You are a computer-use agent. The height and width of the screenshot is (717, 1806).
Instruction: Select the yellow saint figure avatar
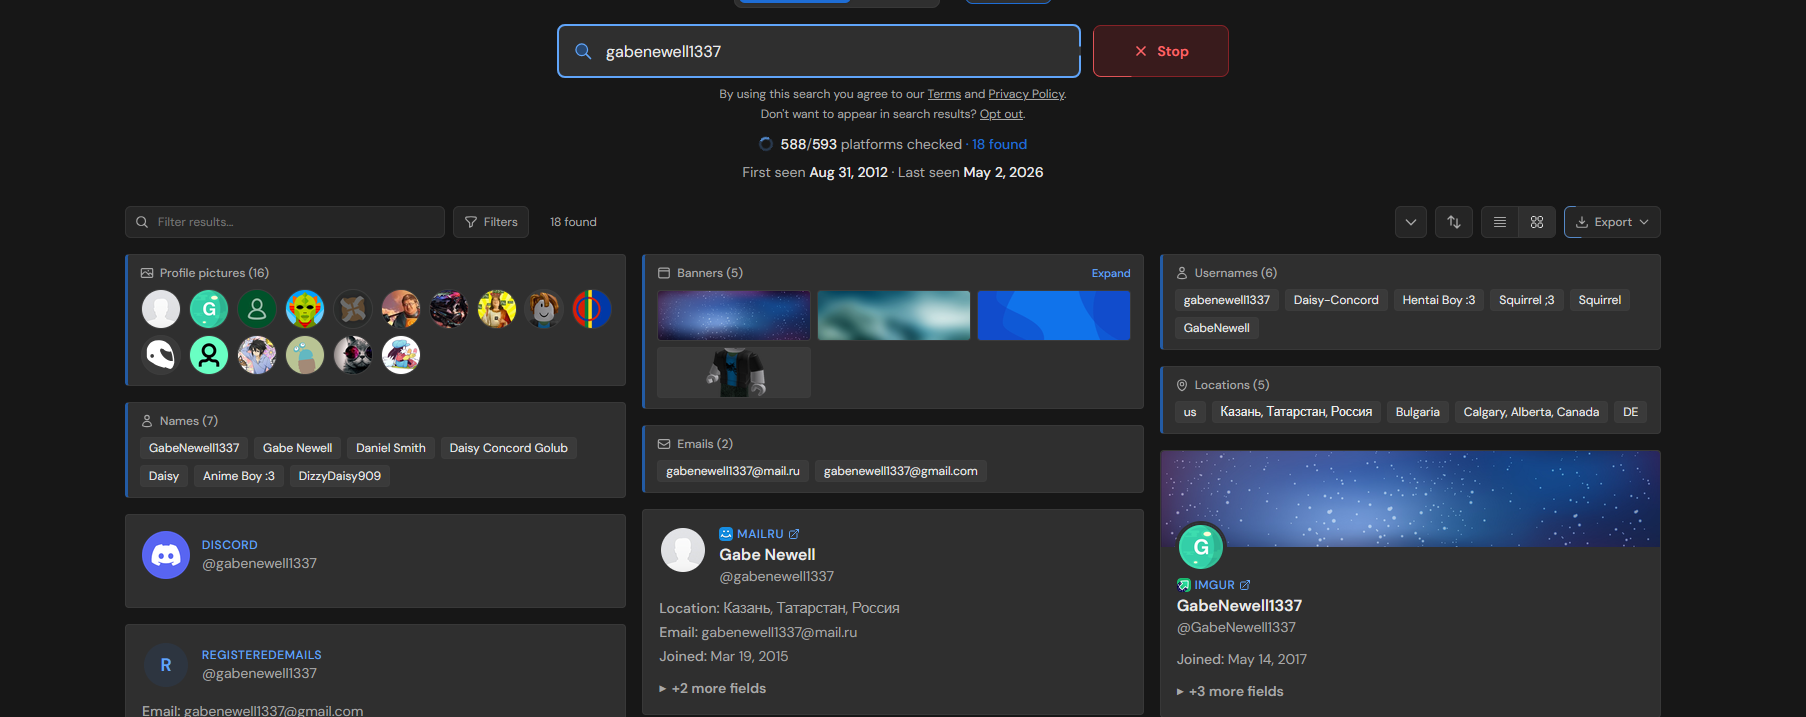497,309
